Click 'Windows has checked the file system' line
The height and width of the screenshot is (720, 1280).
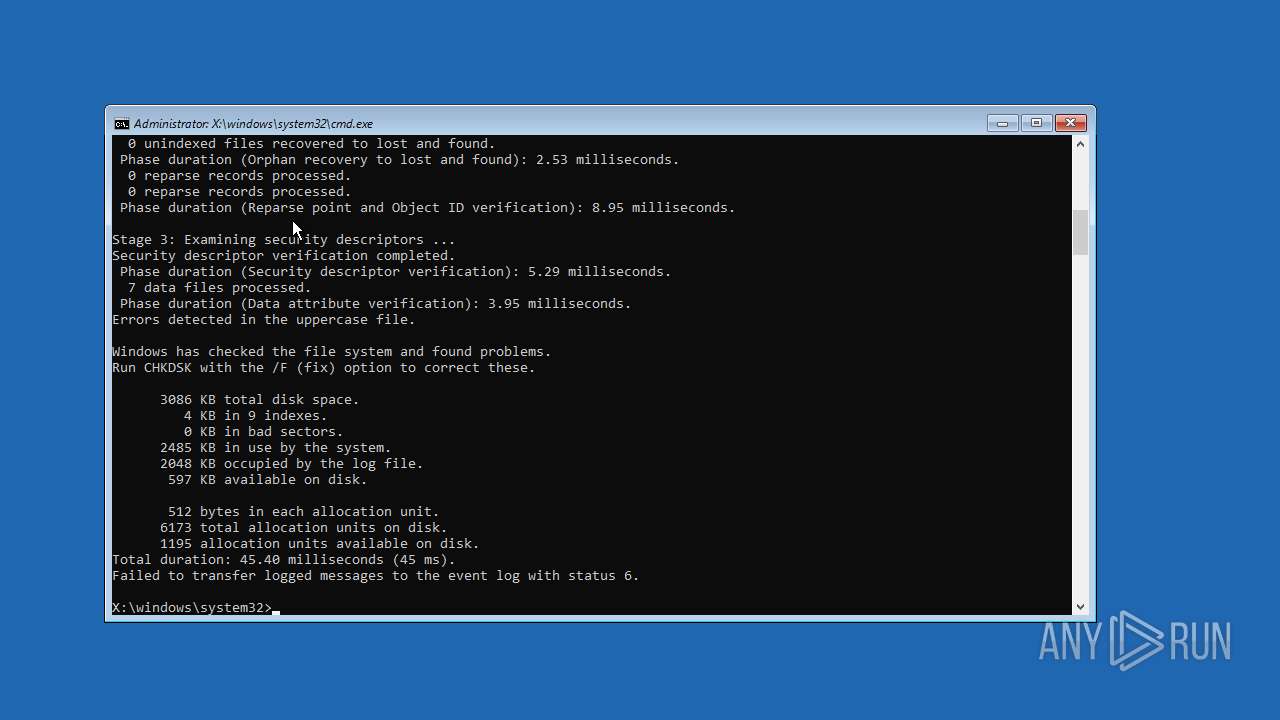(x=332, y=352)
